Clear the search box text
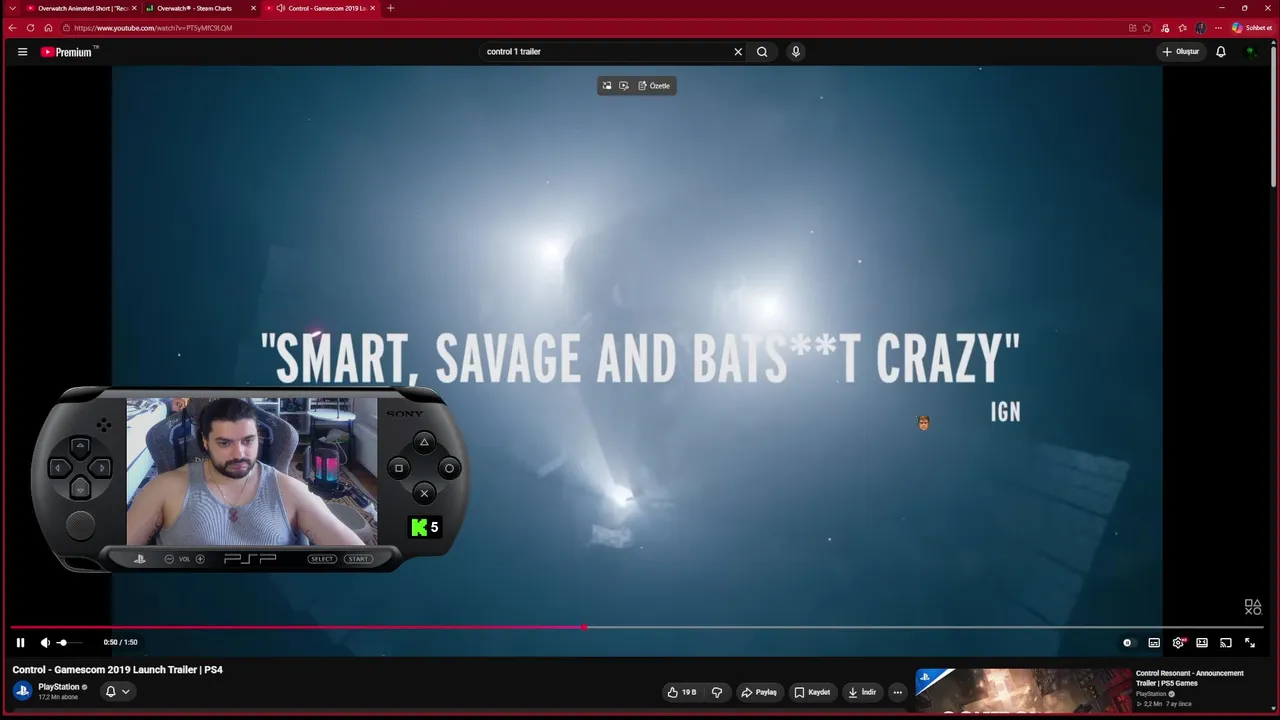This screenshot has width=1280, height=720. pos(738,52)
